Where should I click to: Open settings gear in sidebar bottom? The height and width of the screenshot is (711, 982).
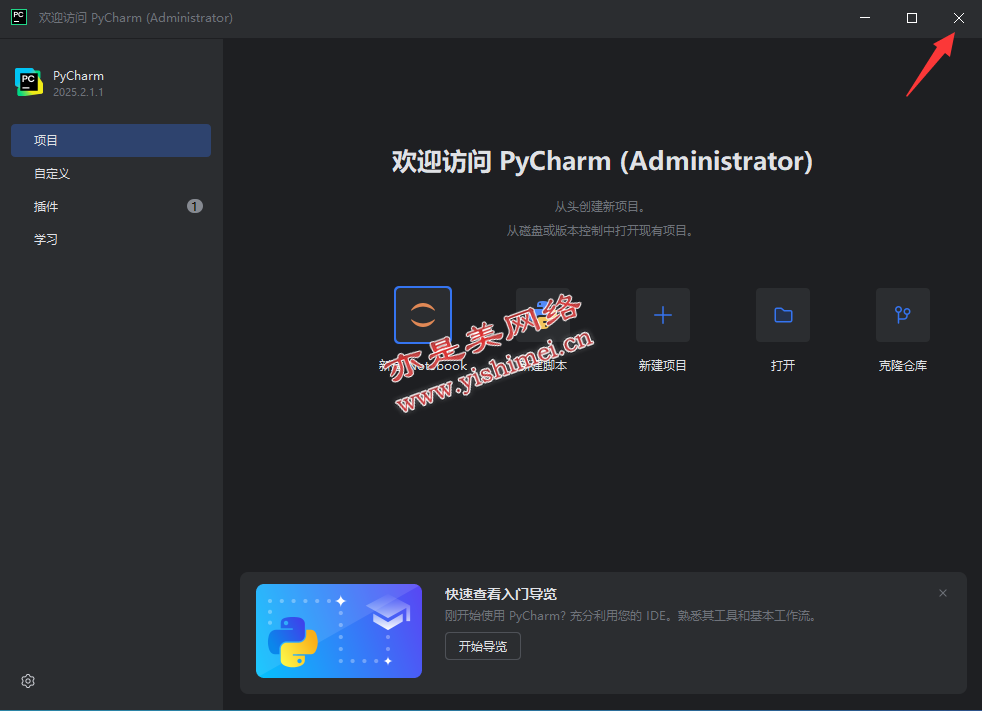28,681
